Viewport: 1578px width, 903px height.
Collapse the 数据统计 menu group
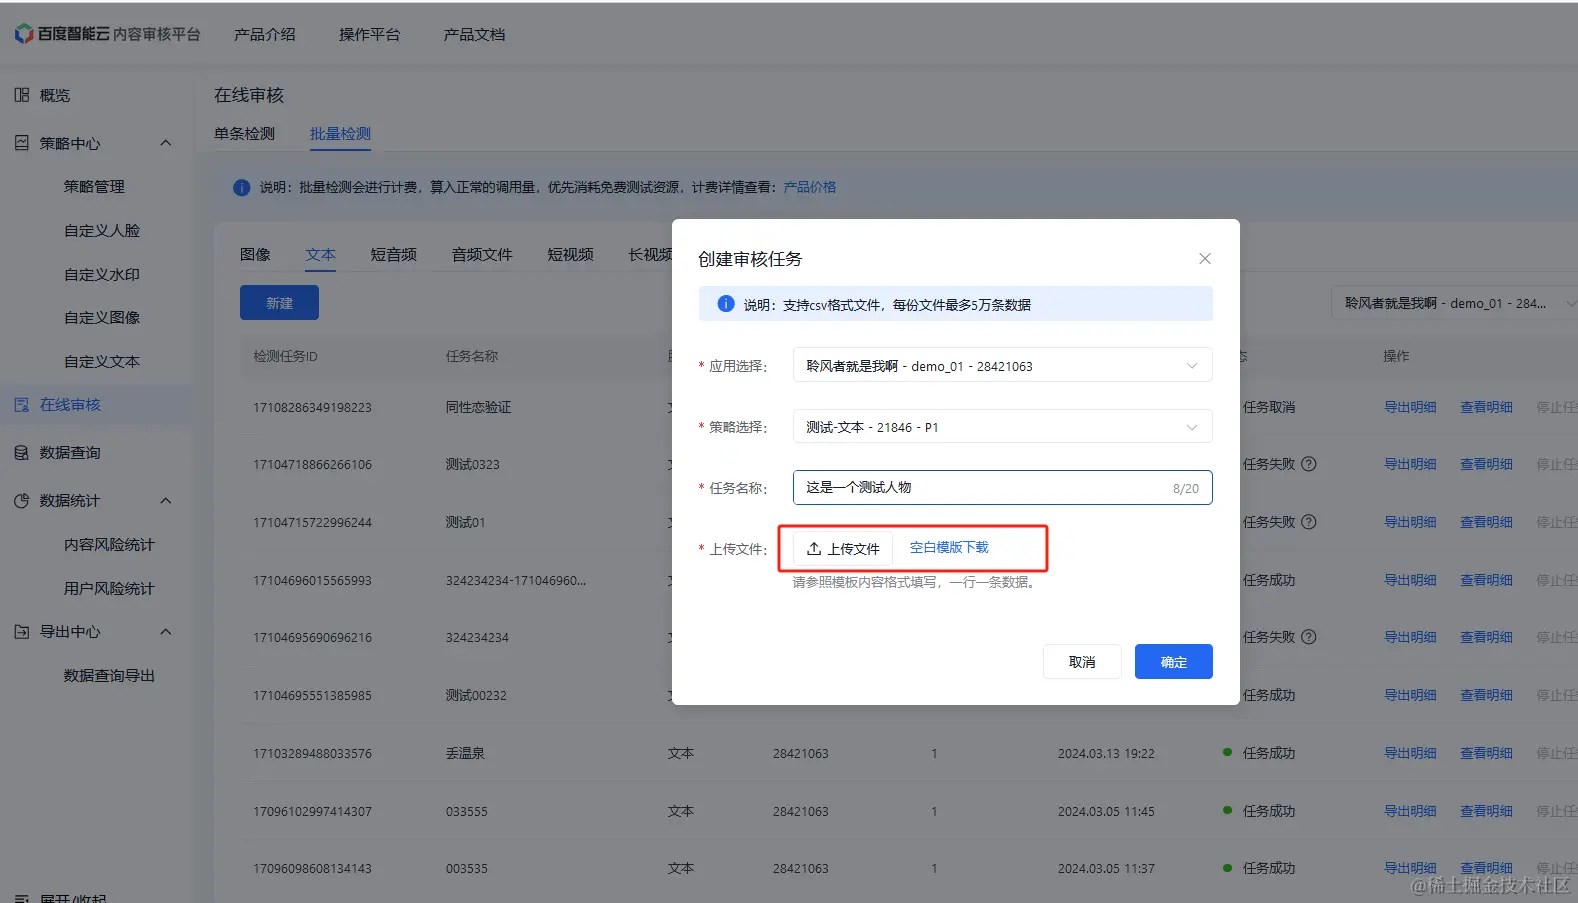166,501
